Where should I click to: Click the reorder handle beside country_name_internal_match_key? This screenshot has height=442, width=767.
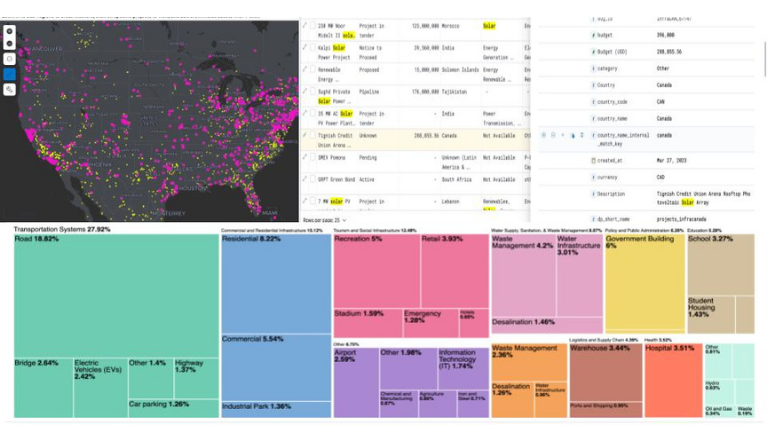582,135
